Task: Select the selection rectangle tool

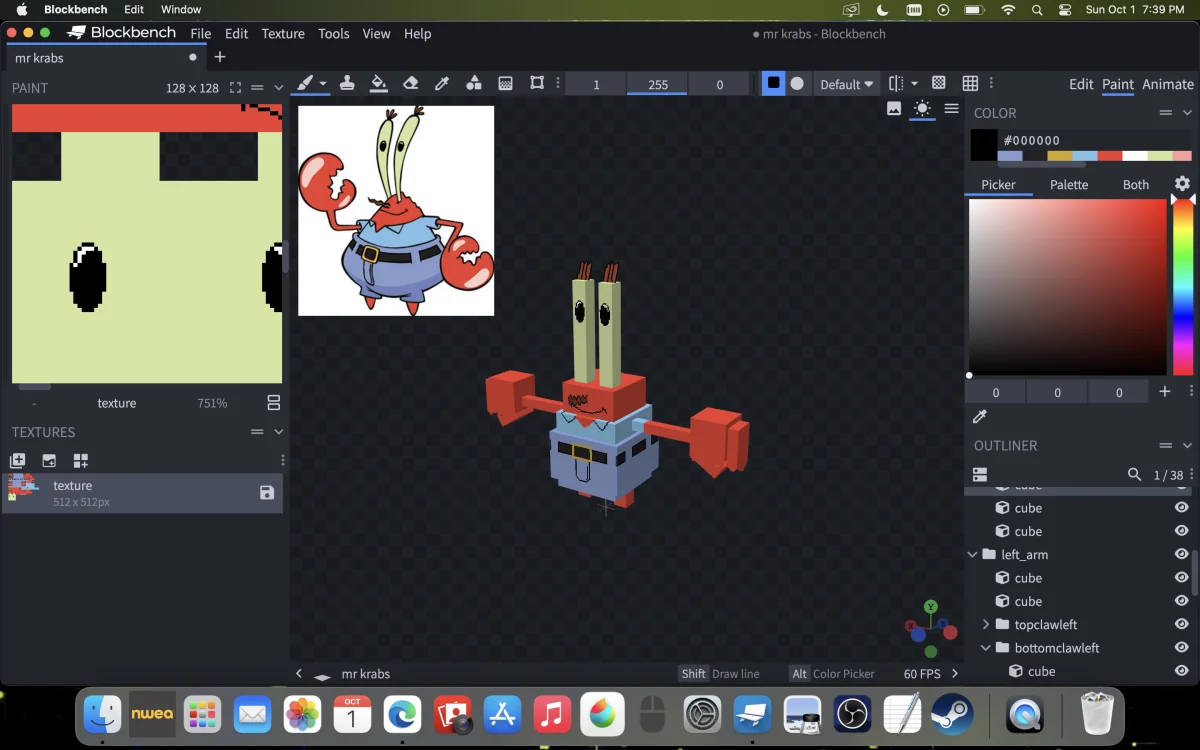Action: click(x=537, y=83)
